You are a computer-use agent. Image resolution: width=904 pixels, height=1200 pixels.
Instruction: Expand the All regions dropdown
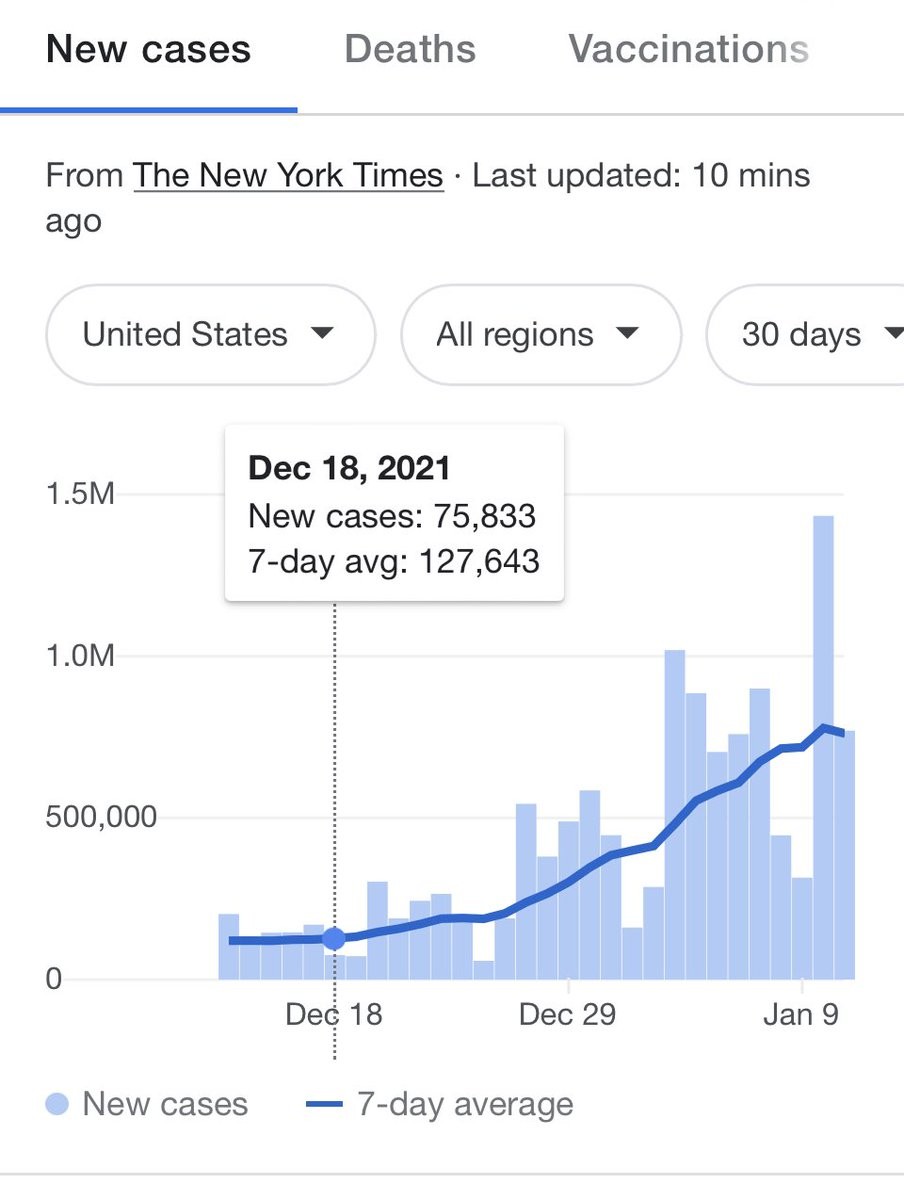[x=540, y=334]
